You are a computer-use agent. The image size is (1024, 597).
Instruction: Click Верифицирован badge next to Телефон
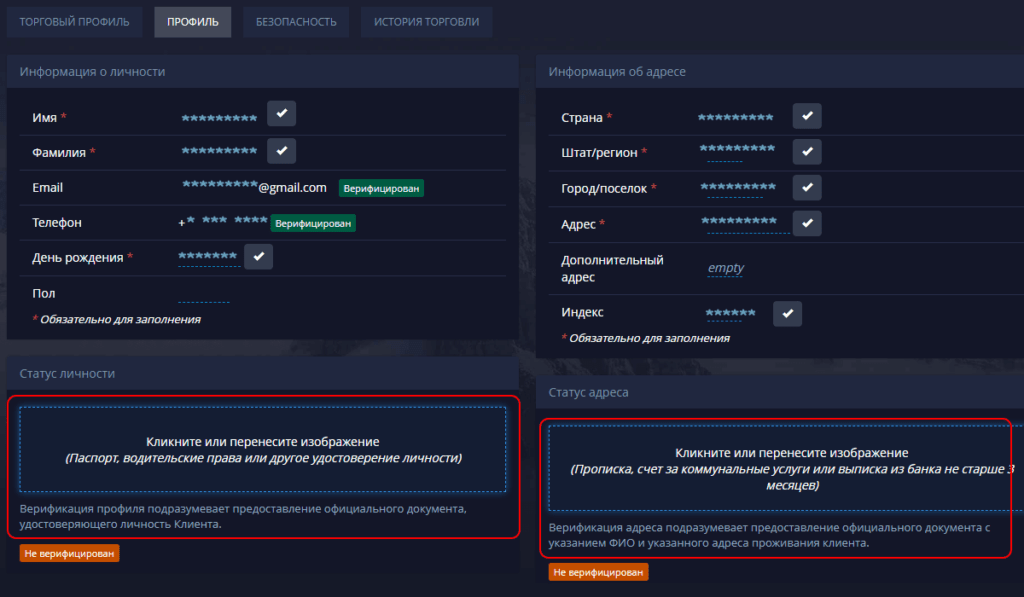(314, 223)
